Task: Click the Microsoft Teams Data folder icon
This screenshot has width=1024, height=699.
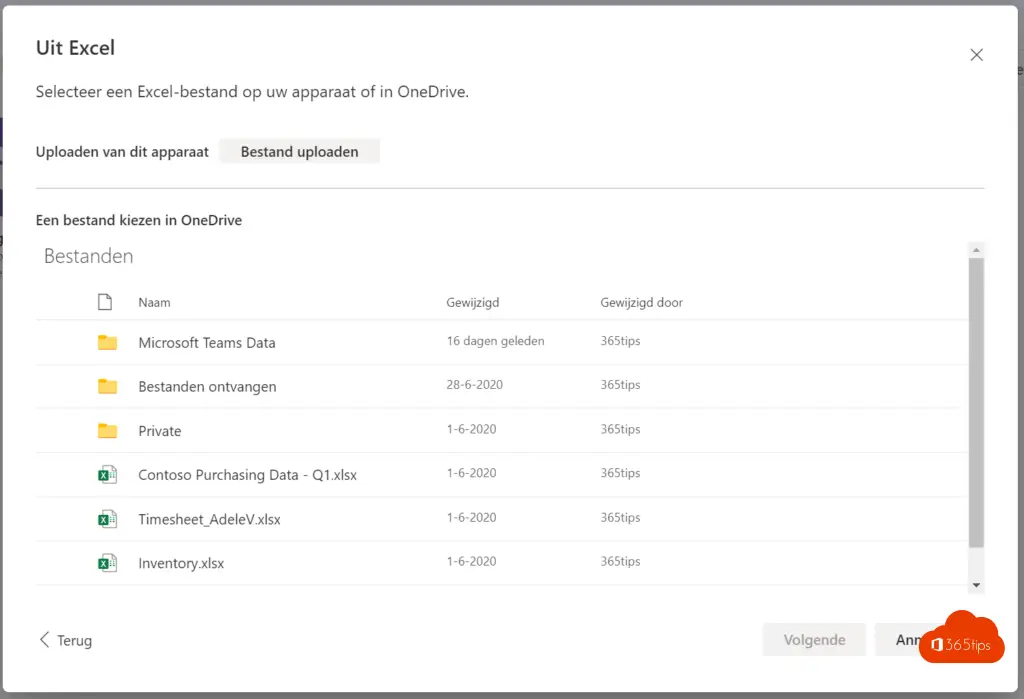Action: pos(107,342)
